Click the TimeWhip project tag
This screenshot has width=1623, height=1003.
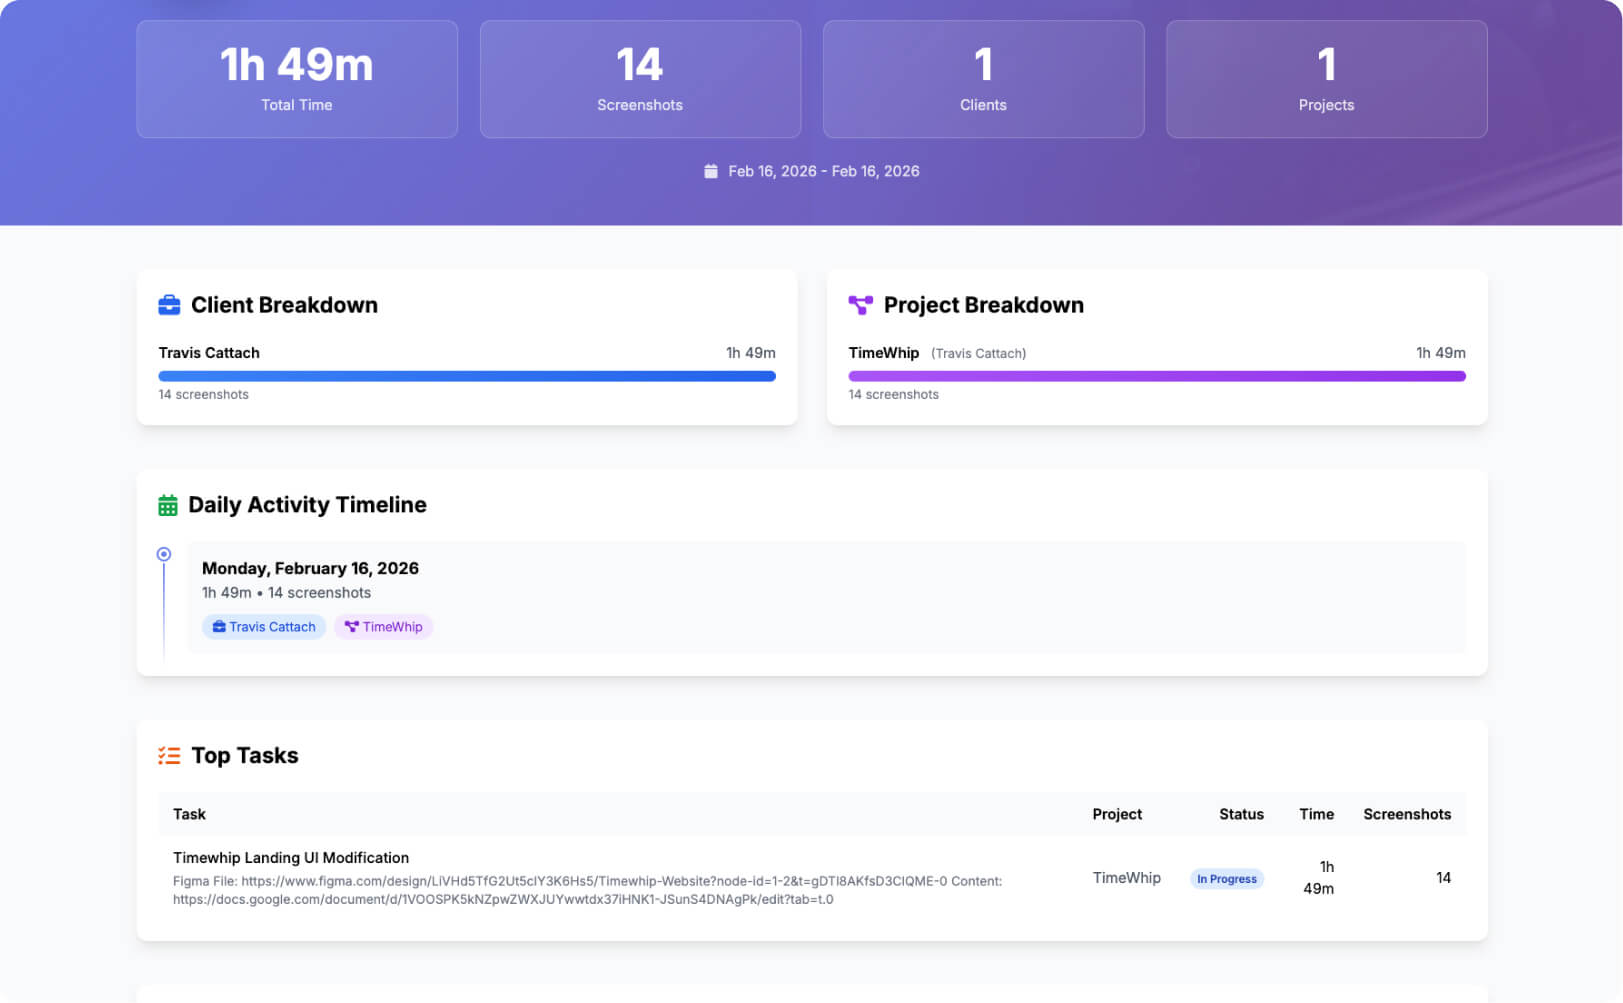click(x=383, y=627)
